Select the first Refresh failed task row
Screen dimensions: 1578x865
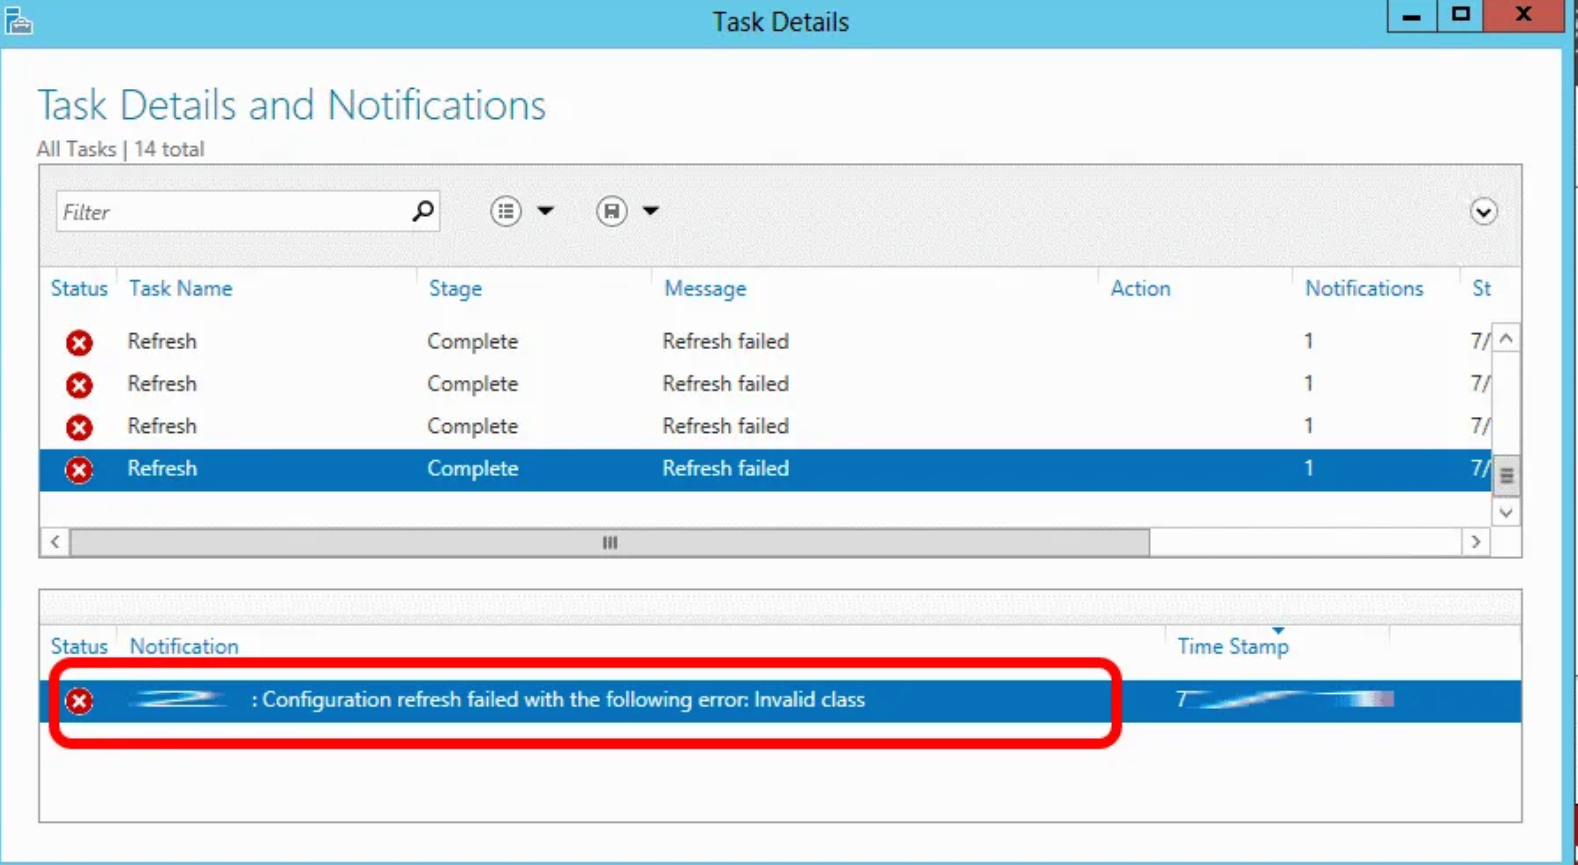coord(765,342)
